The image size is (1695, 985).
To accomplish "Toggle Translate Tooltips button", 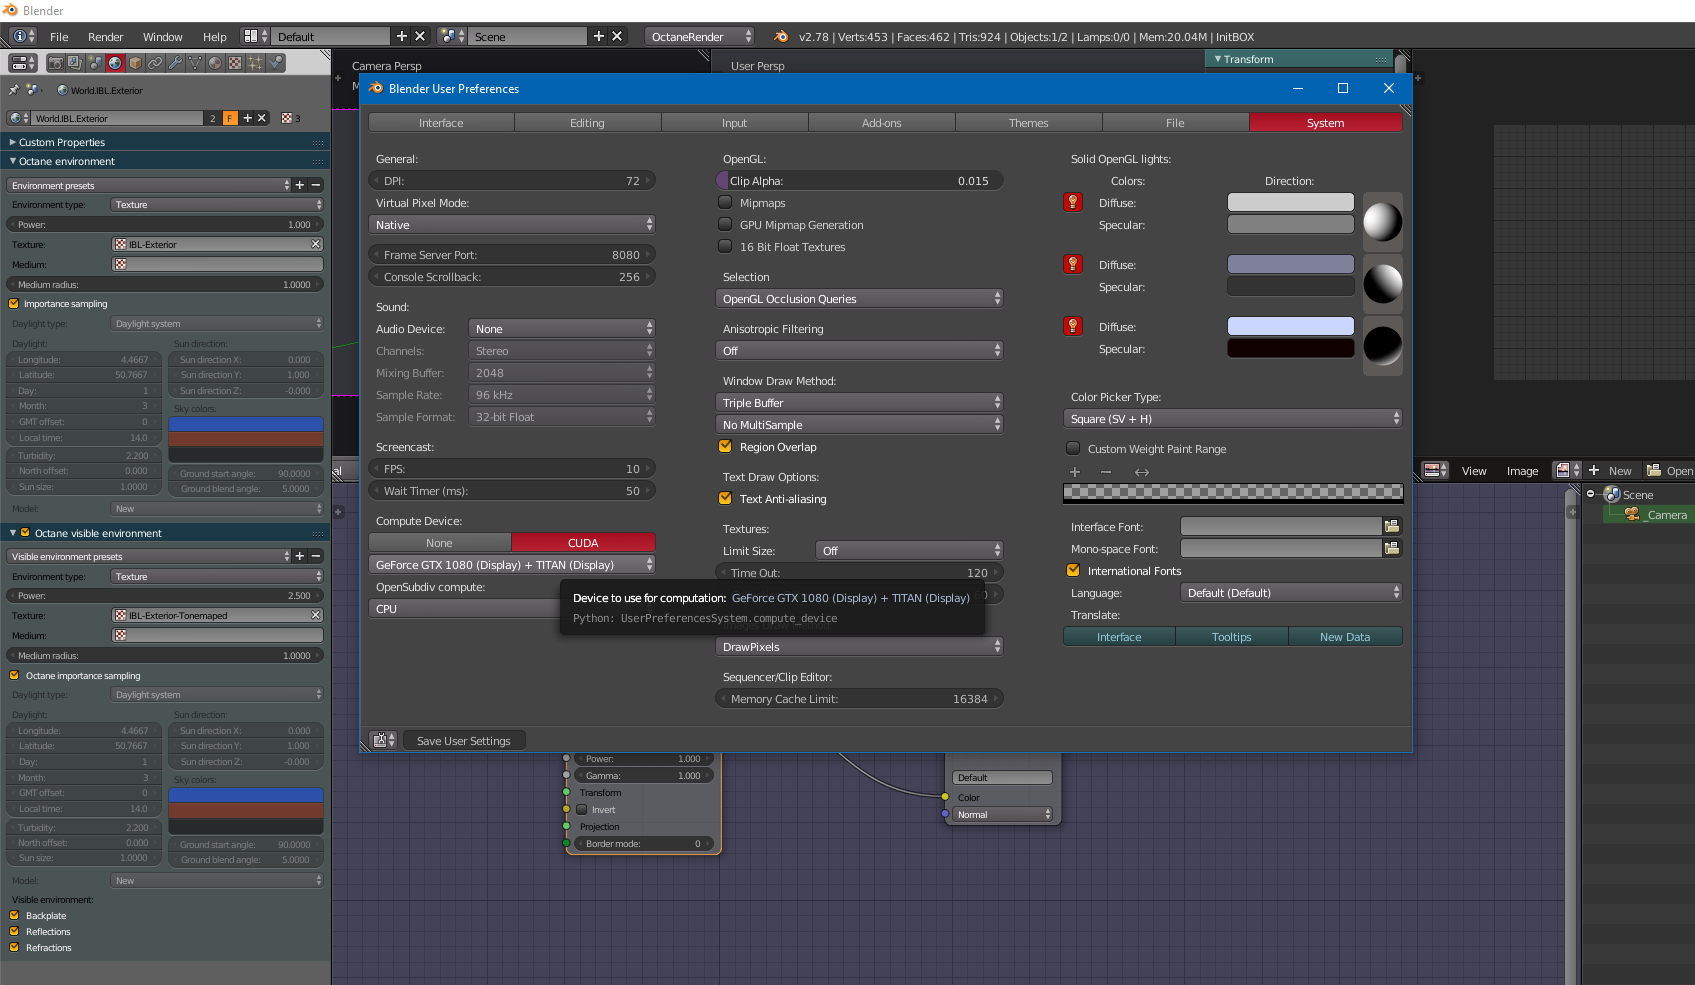I will (1231, 637).
